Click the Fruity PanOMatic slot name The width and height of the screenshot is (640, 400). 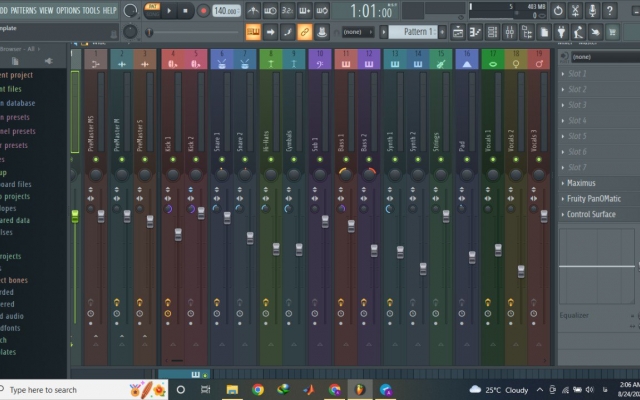594,199
